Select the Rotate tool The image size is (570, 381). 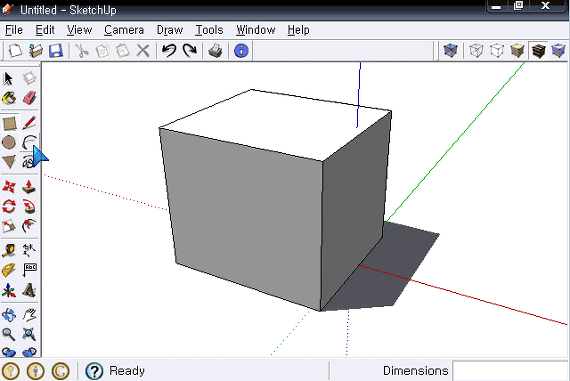point(9,206)
